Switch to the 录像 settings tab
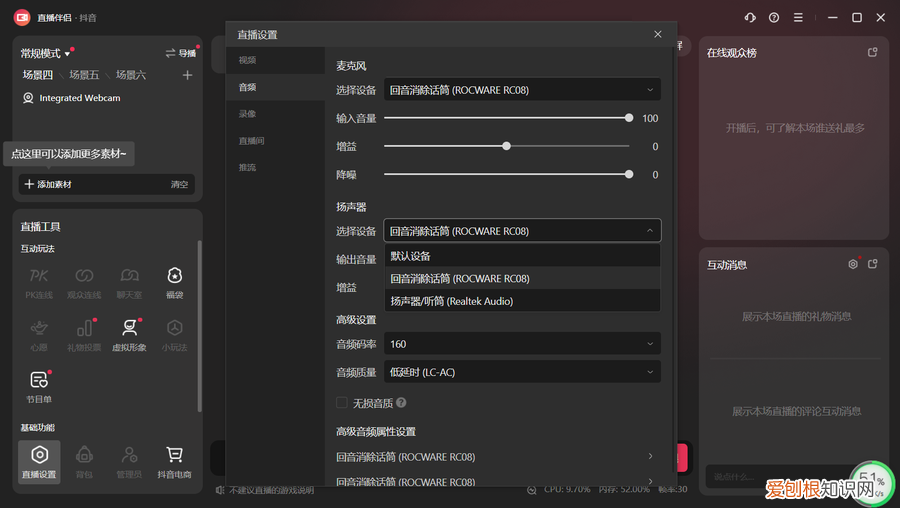This screenshot has height=508, width=900. [276, 114]
